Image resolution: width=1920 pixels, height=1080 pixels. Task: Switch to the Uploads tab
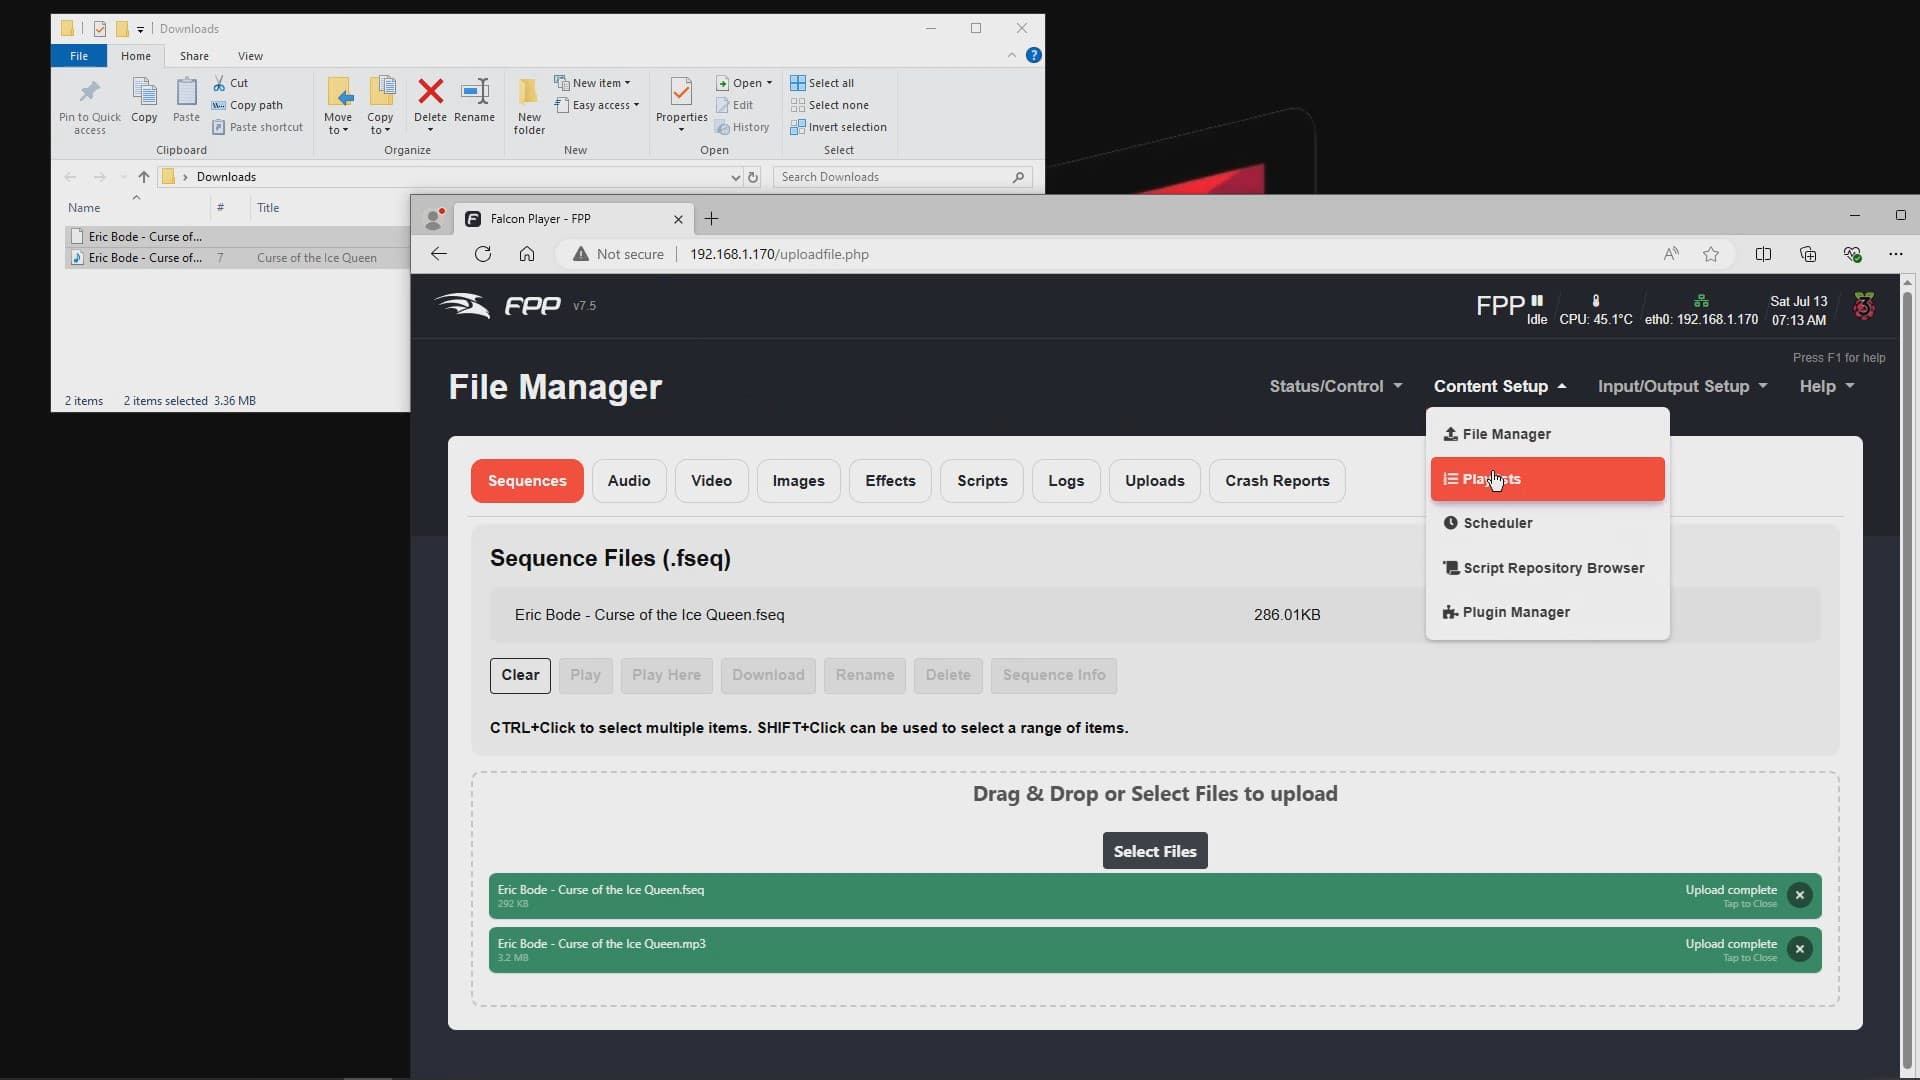(x=1154, y=481)
